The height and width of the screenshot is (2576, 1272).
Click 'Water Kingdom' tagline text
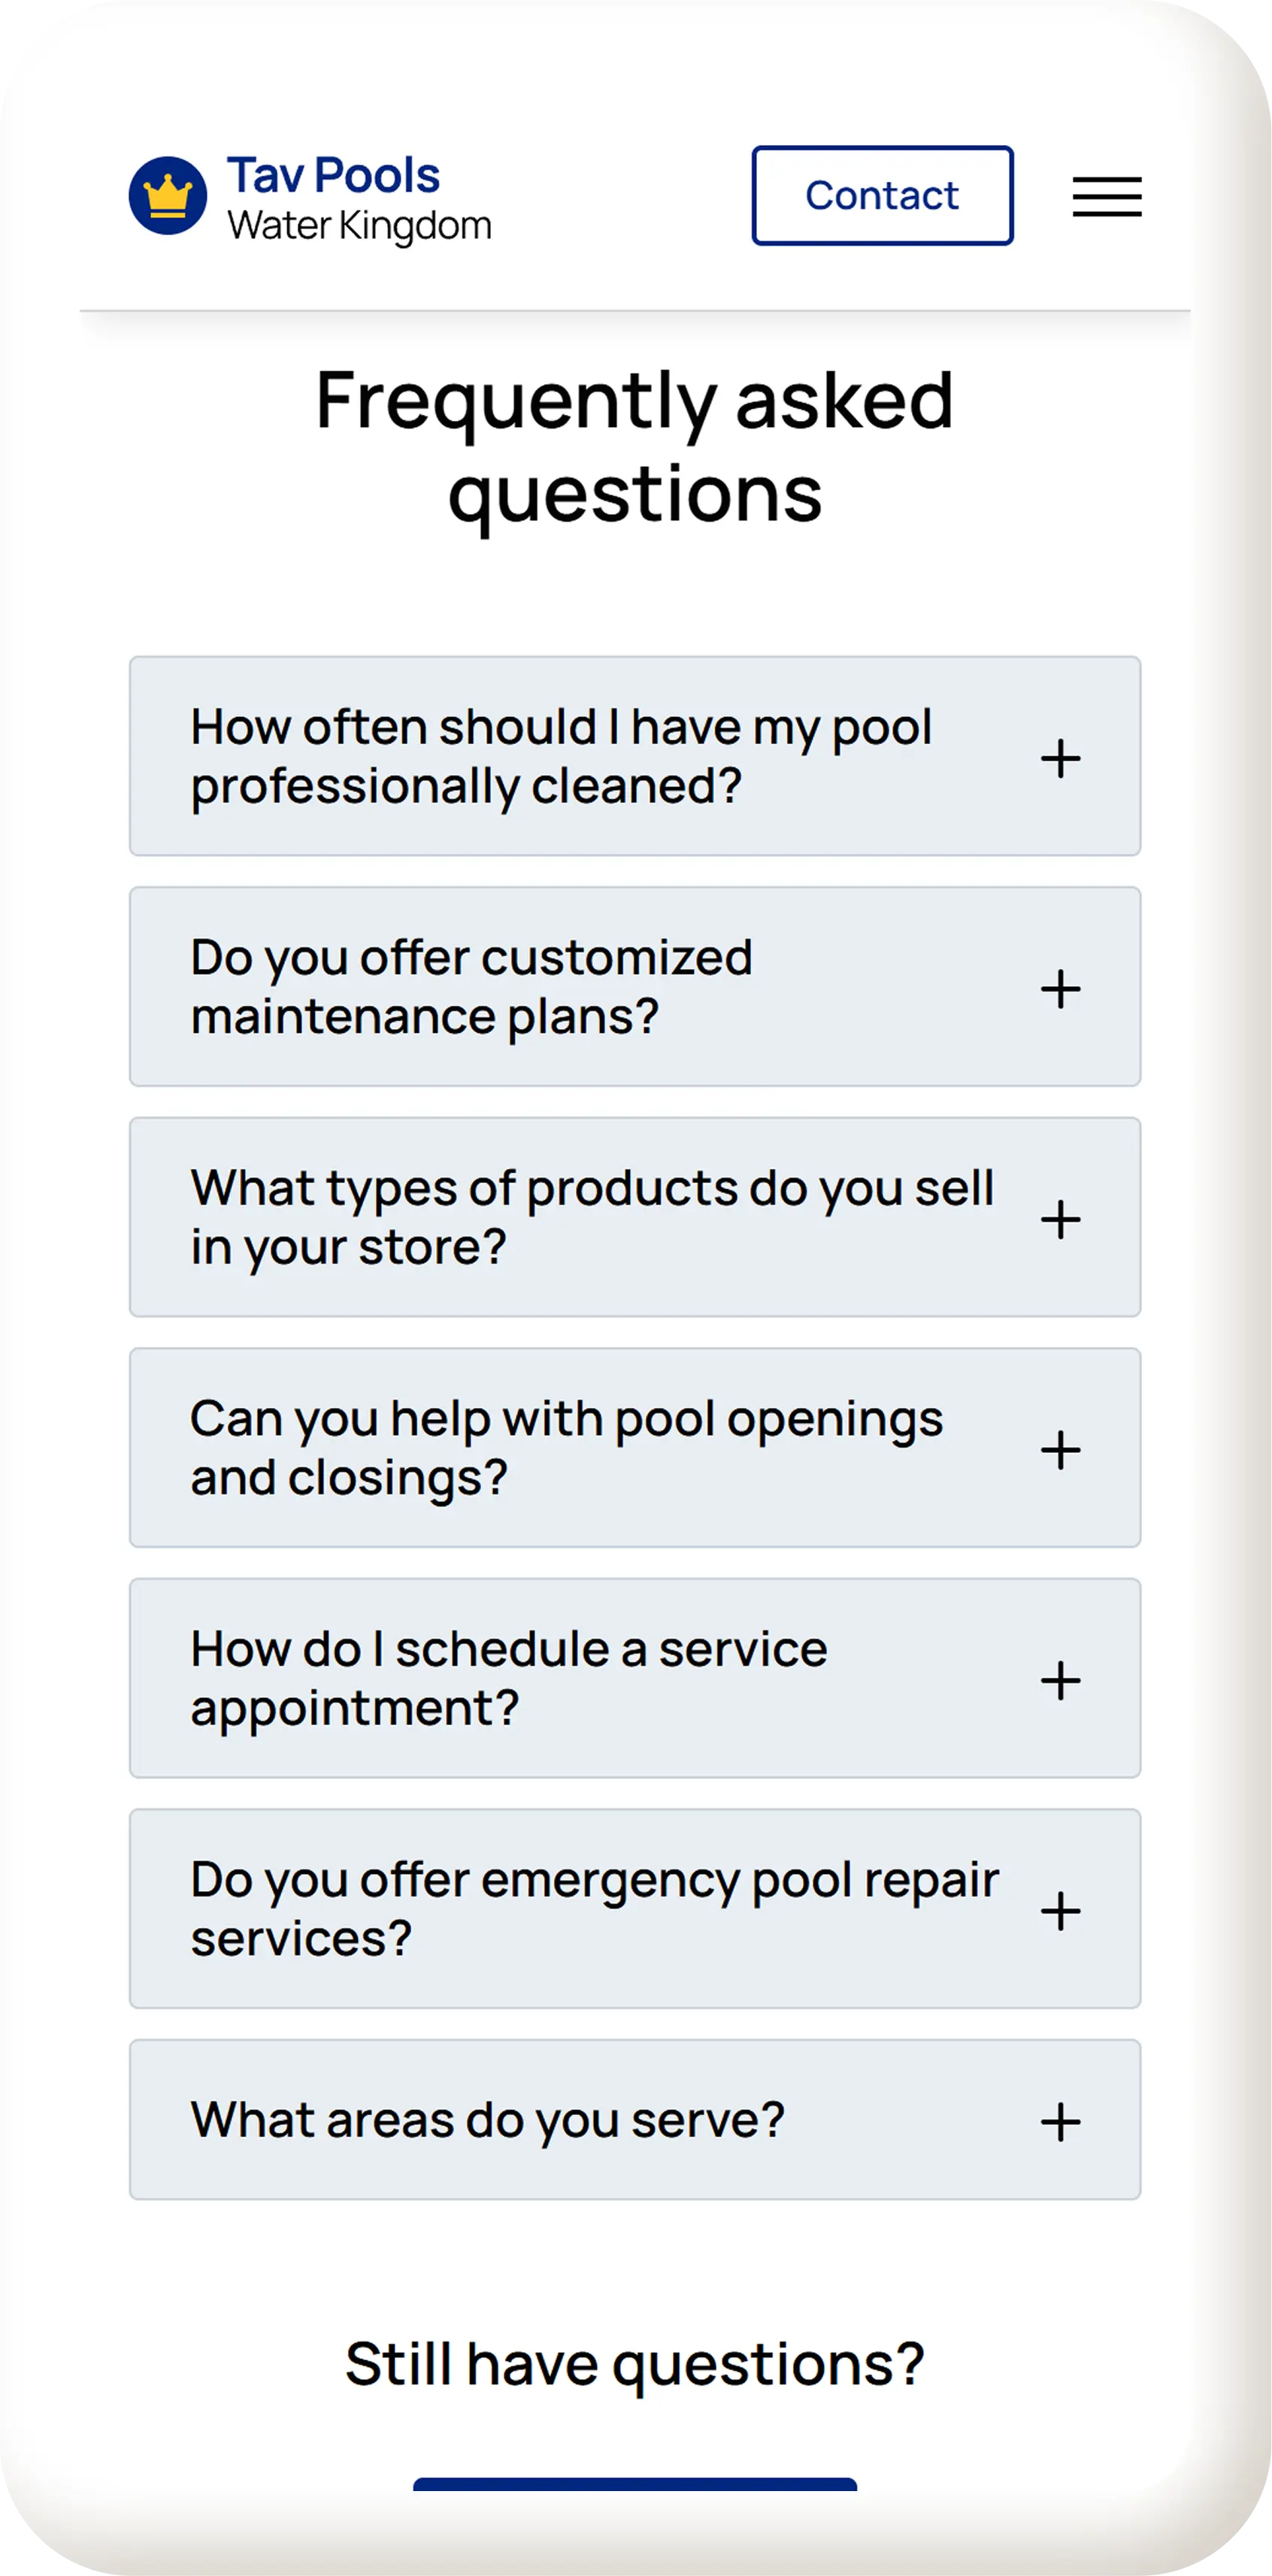click(x=359, y=226)
